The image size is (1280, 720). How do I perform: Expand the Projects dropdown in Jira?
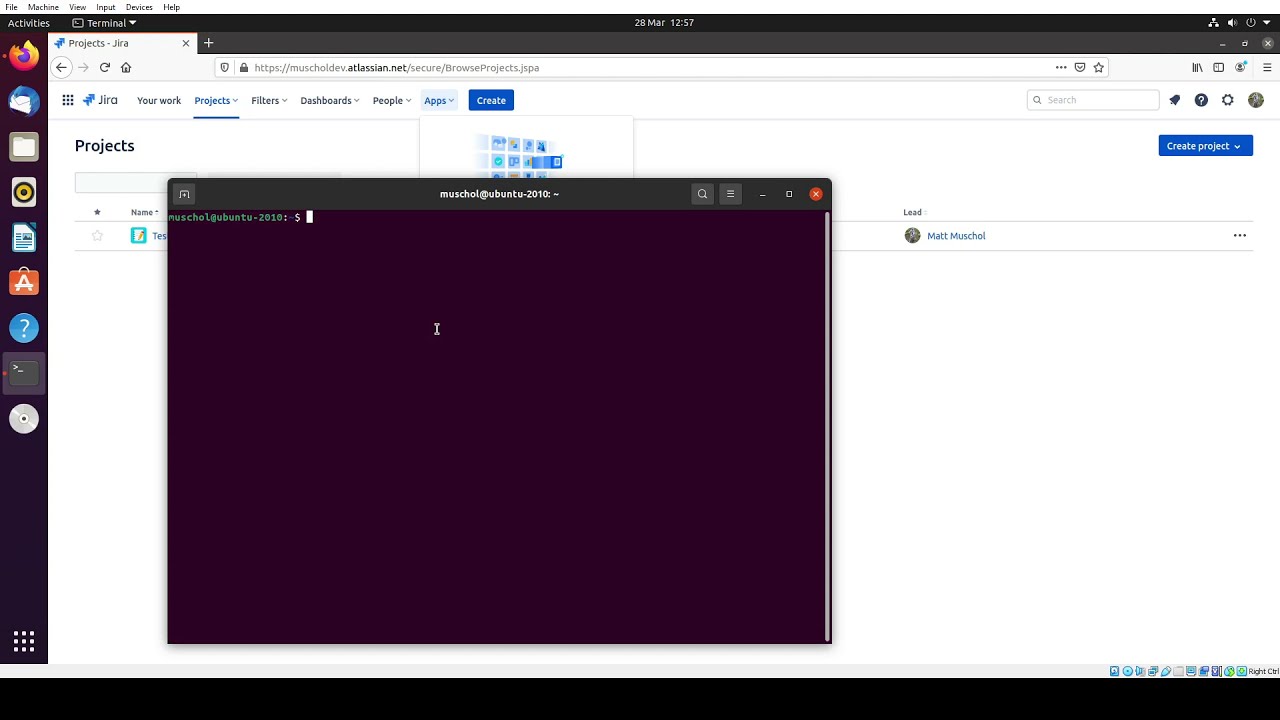tap(216, 100)
